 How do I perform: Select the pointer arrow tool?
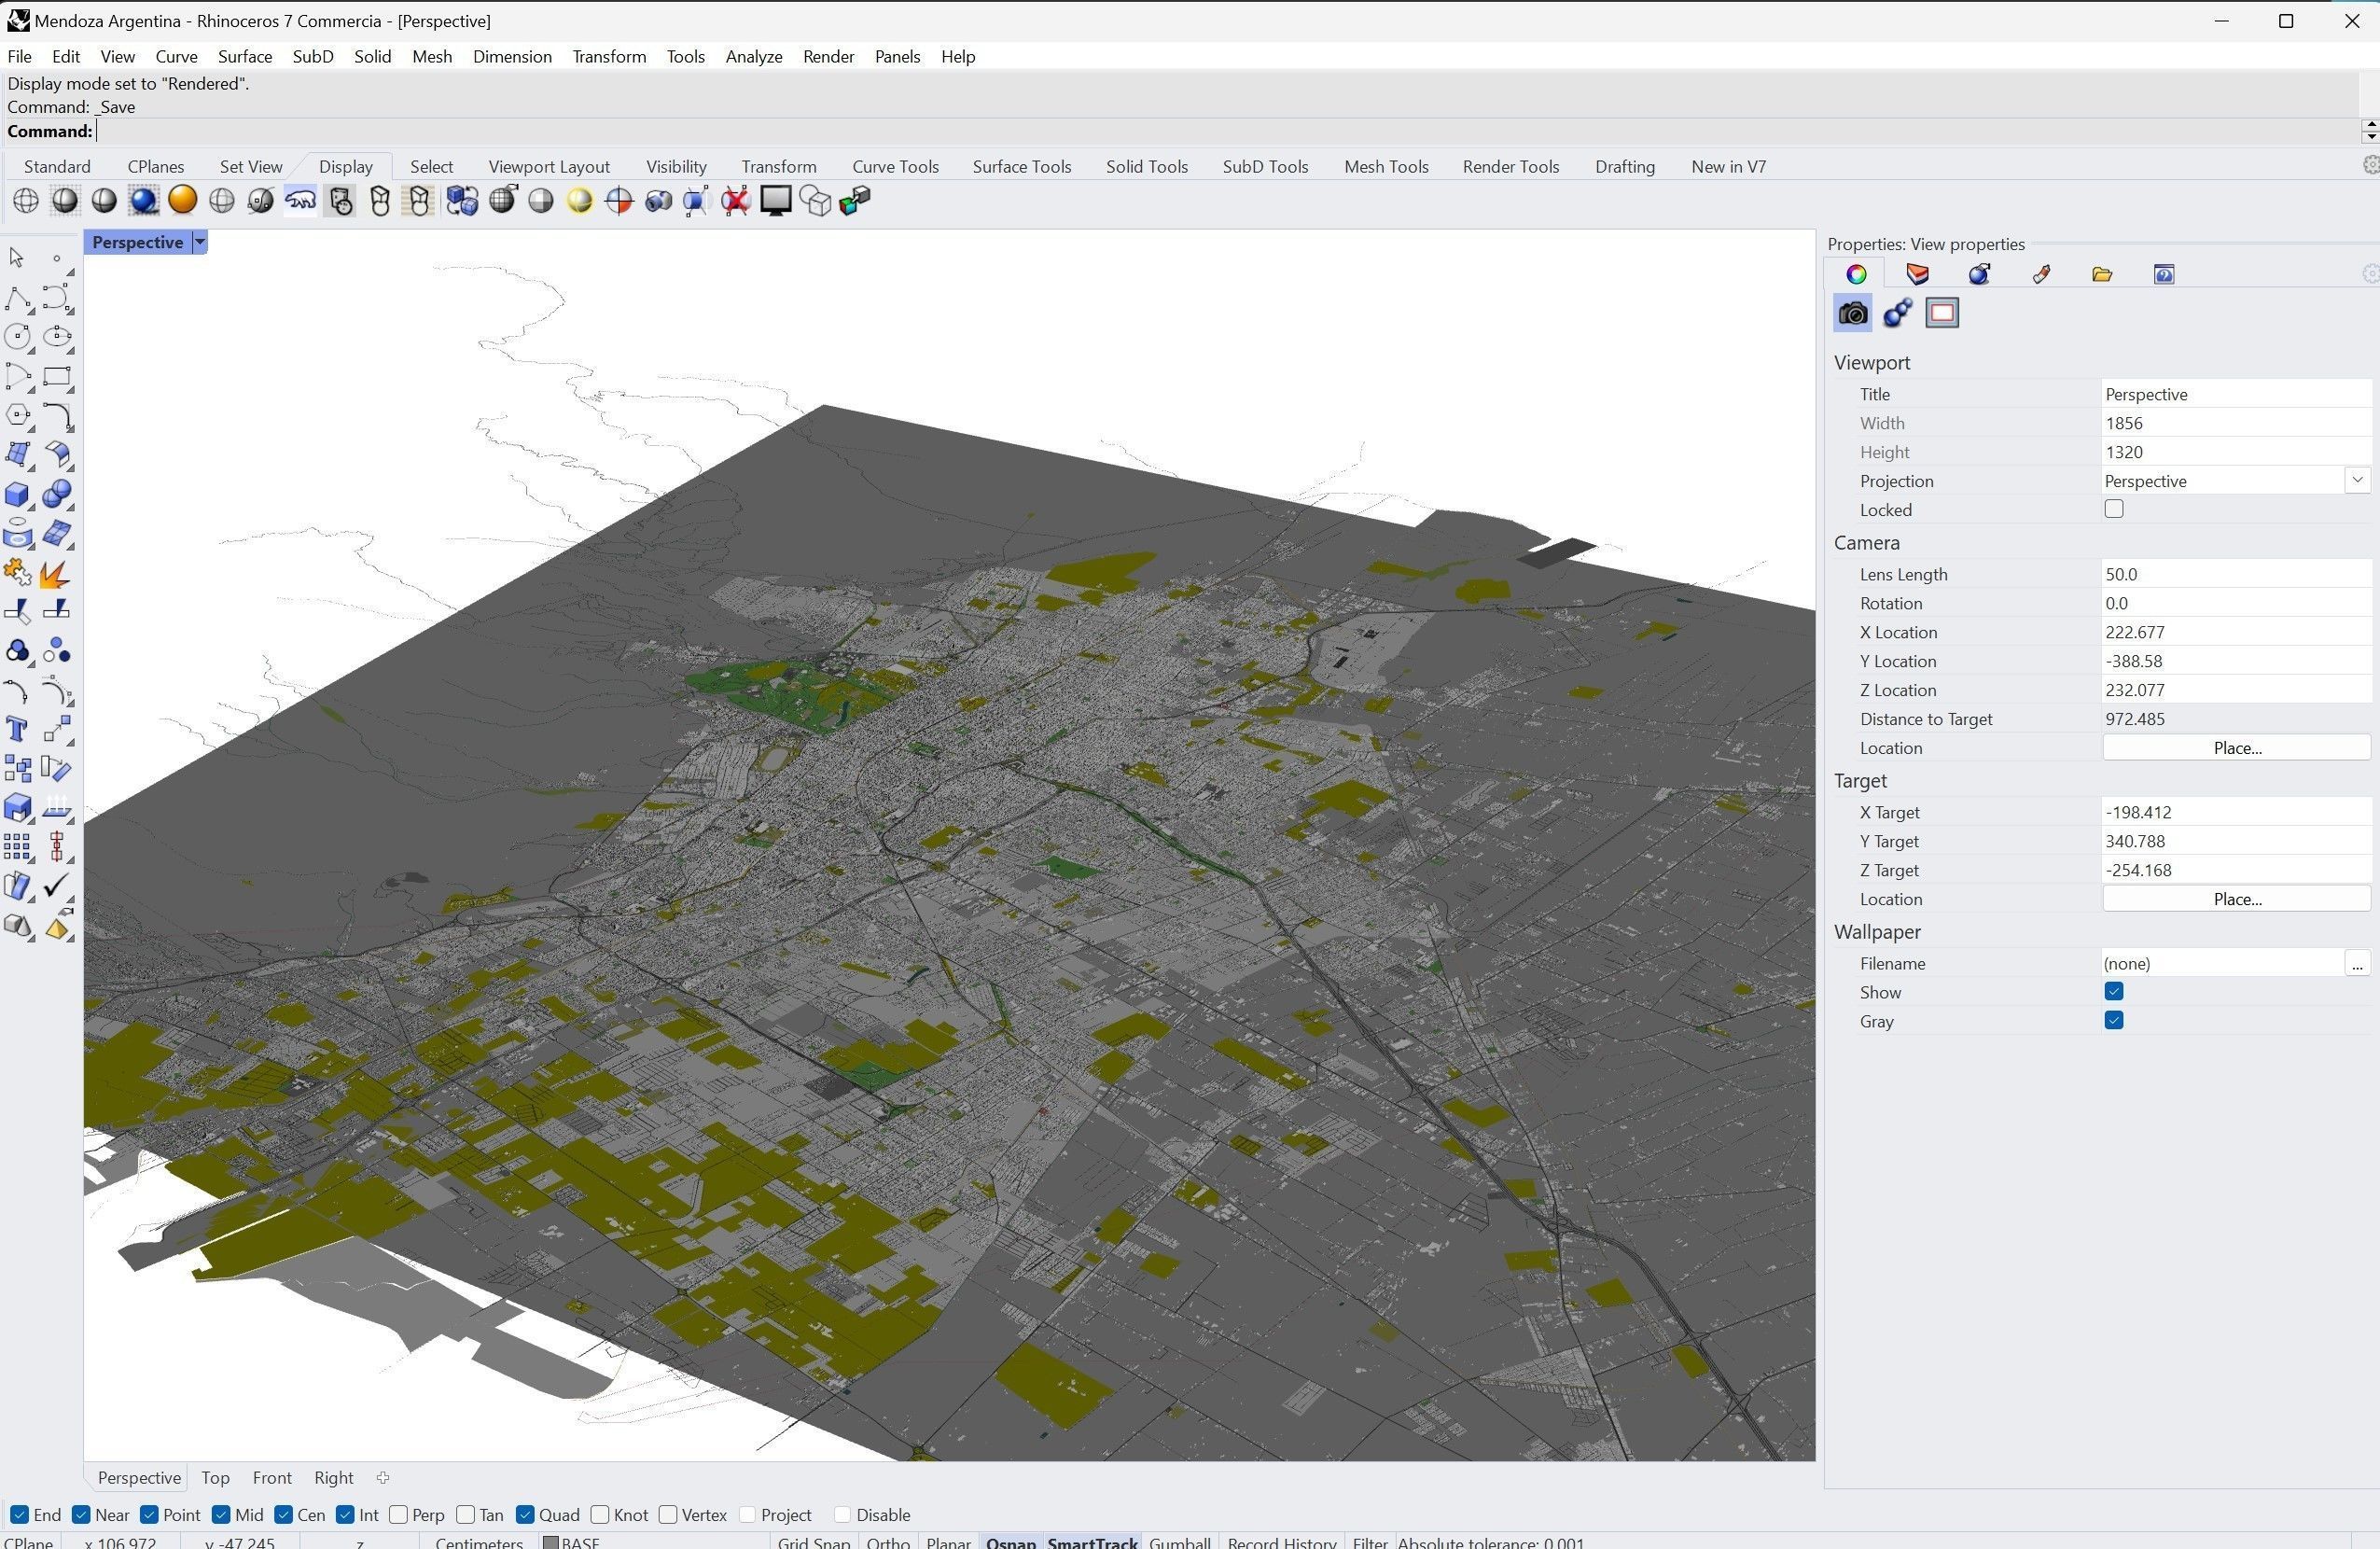pos(16,258)
